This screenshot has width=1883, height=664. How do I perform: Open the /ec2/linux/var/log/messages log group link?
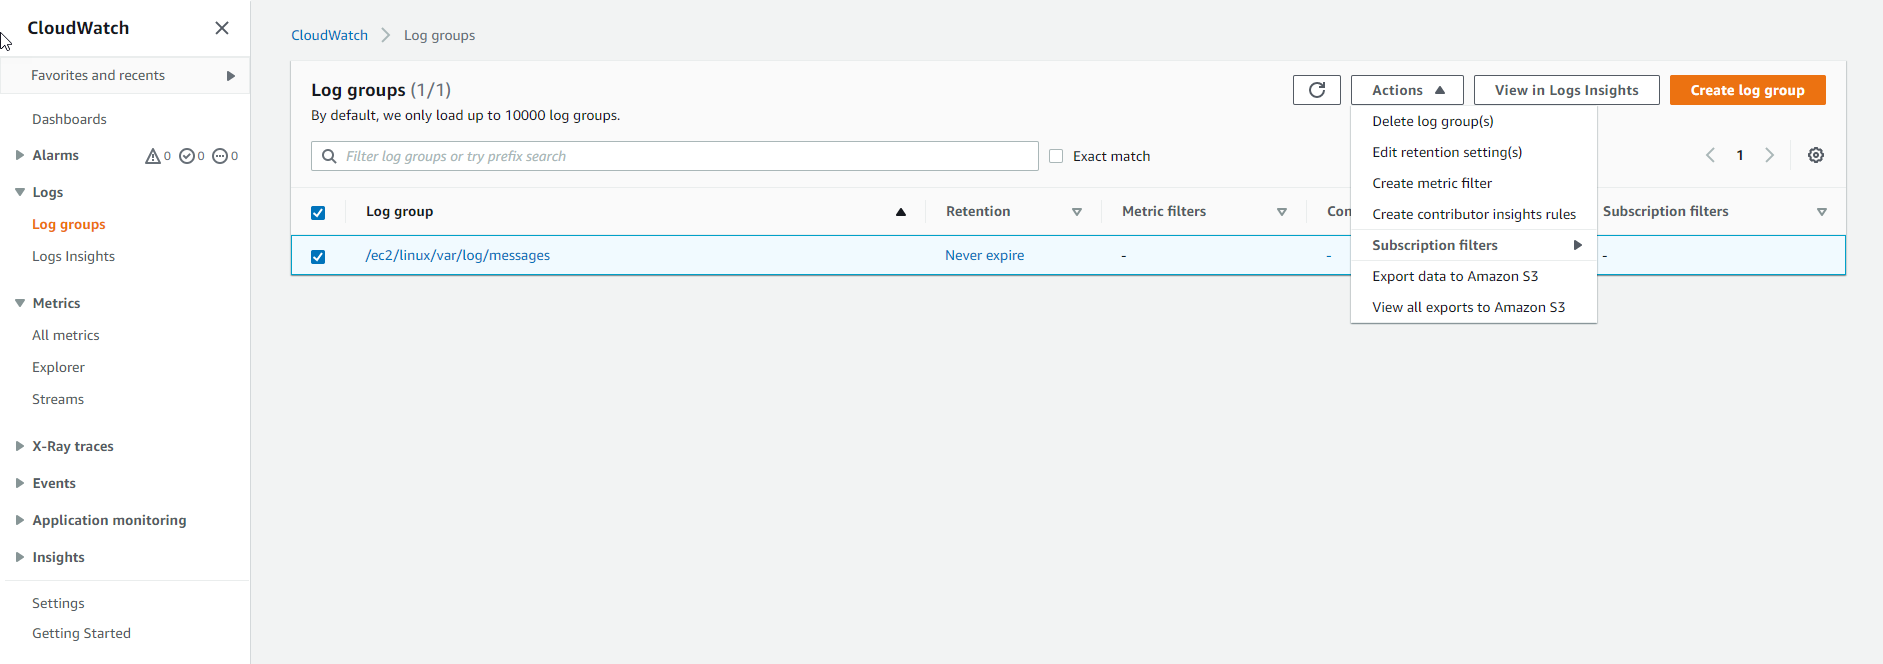(x=458, y=255)
